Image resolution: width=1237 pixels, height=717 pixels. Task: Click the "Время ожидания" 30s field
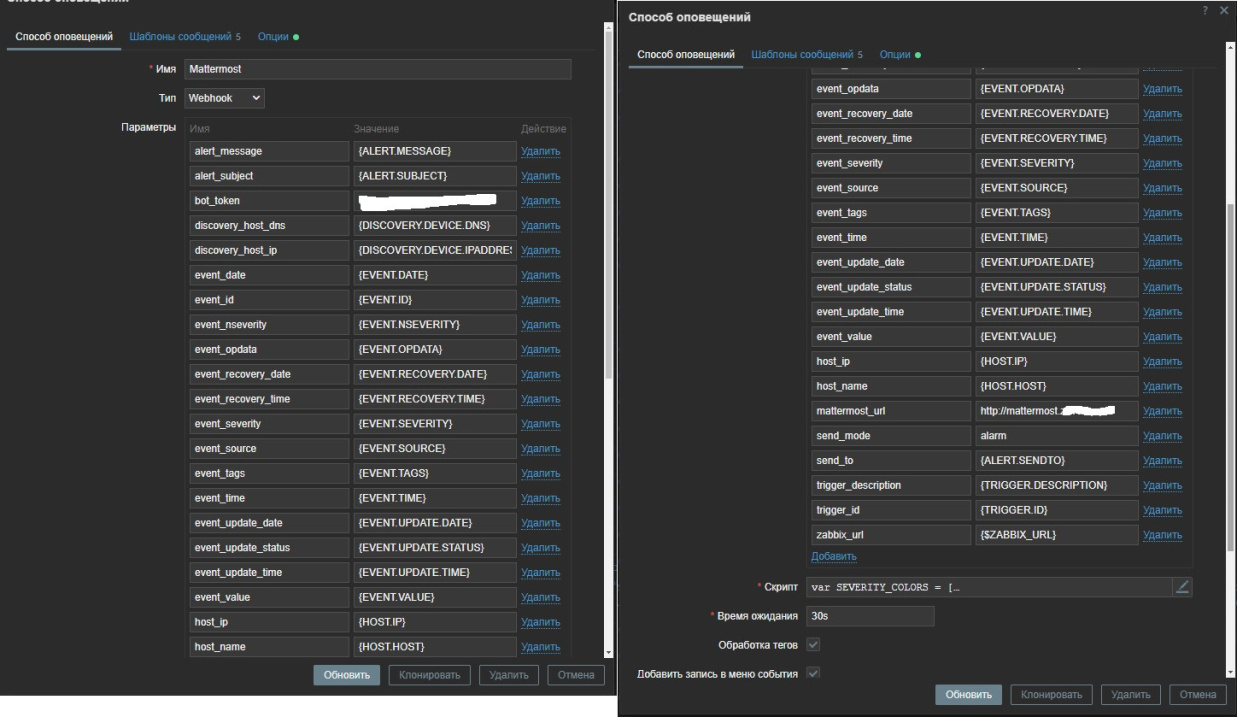coord(869,616)
